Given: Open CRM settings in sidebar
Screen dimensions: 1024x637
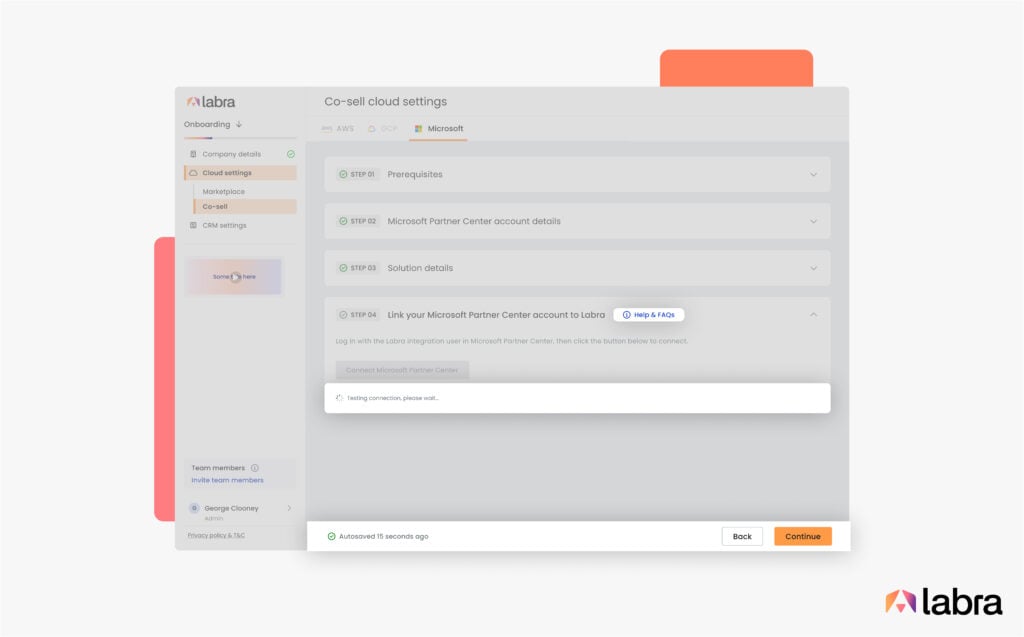Looking at the screenshot, I should [x=224, y=225].
